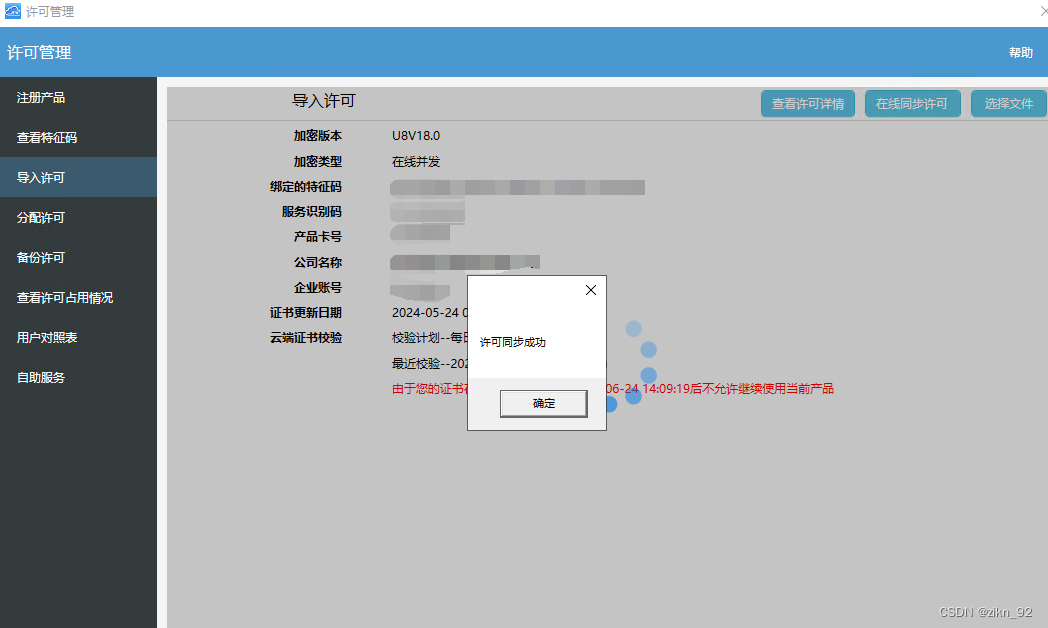Image resolution: width=1048 pixels, height=628 pixels.
Task: Click the 帮助 link
Action: [x=1021, y=52]
